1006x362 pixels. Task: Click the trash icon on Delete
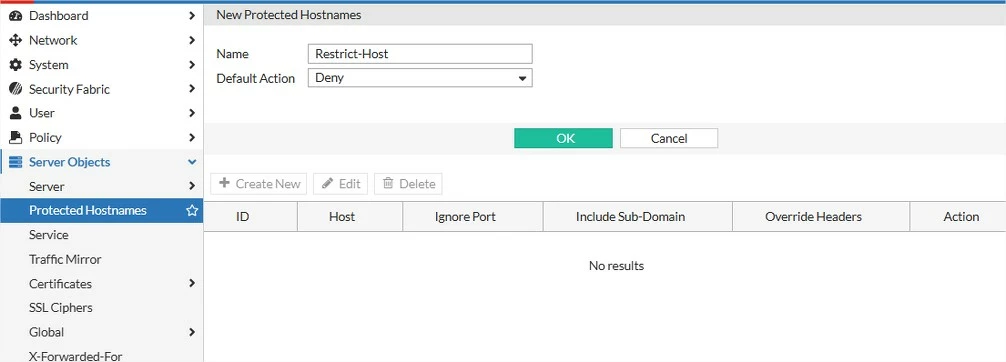point(388,184)
